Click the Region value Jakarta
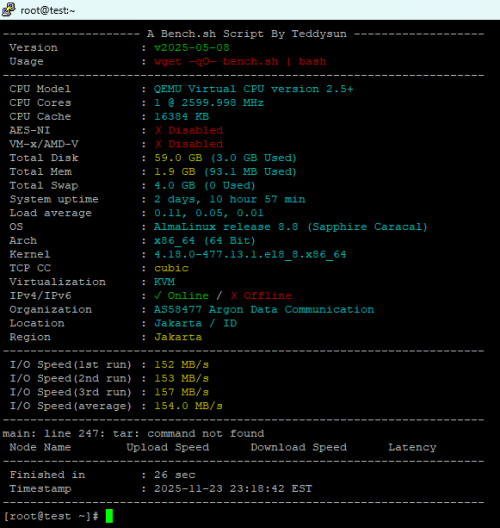The height and width of the screenshot is (528, 500). (178, 337)
